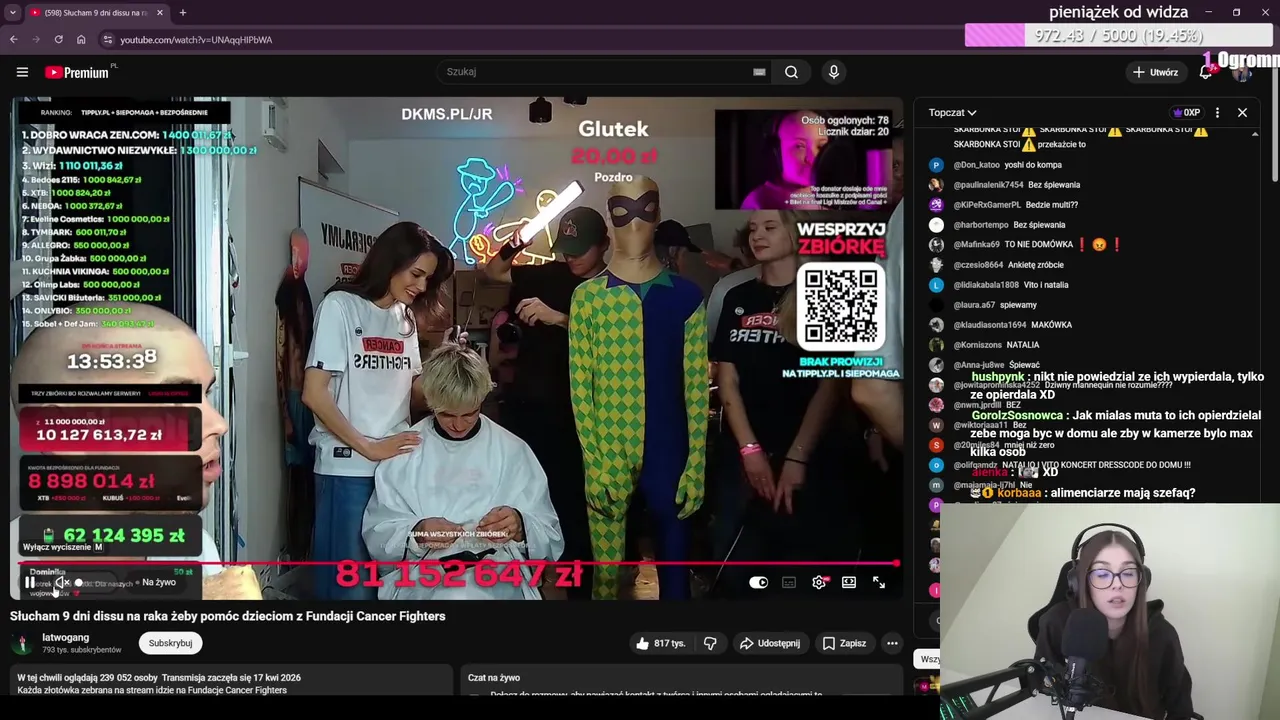Click @Mafinka69 avatar in chat
The height and width of the screenshot is (720, 1280).
click(936, 245)
